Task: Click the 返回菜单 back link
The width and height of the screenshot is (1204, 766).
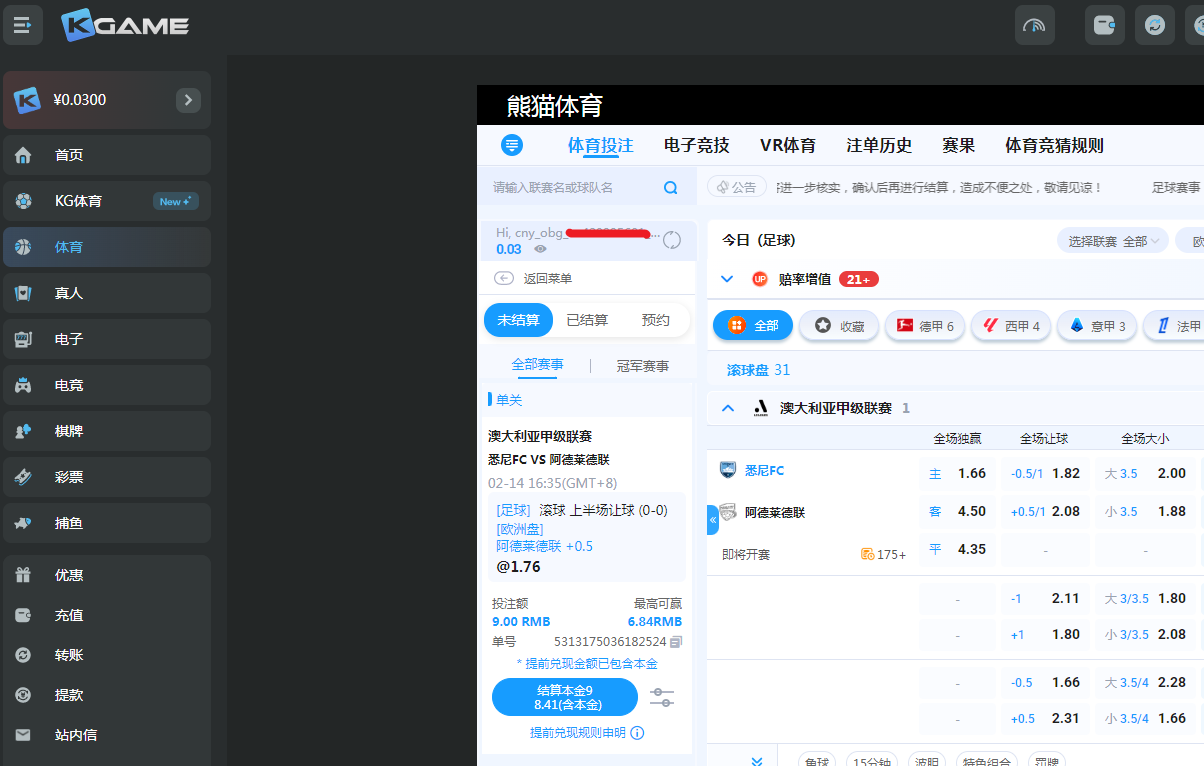Action: click(x=535, y=279)
